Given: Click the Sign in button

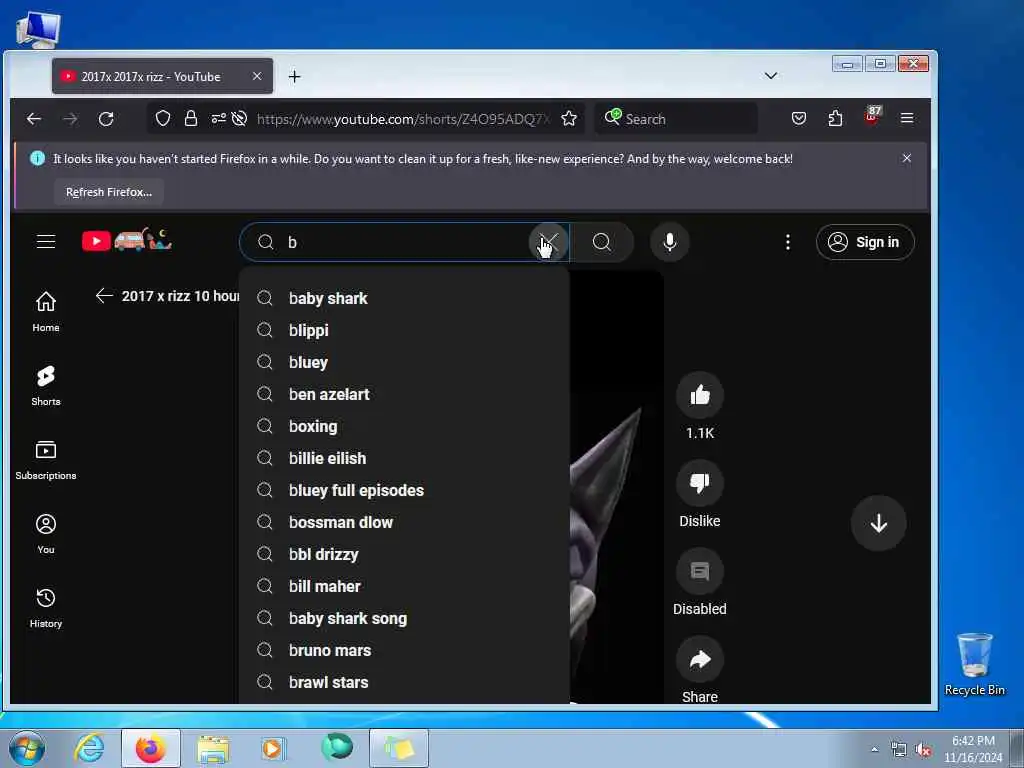Looking at the screenshot, I should pyautogui.click(x=865, y=242).
